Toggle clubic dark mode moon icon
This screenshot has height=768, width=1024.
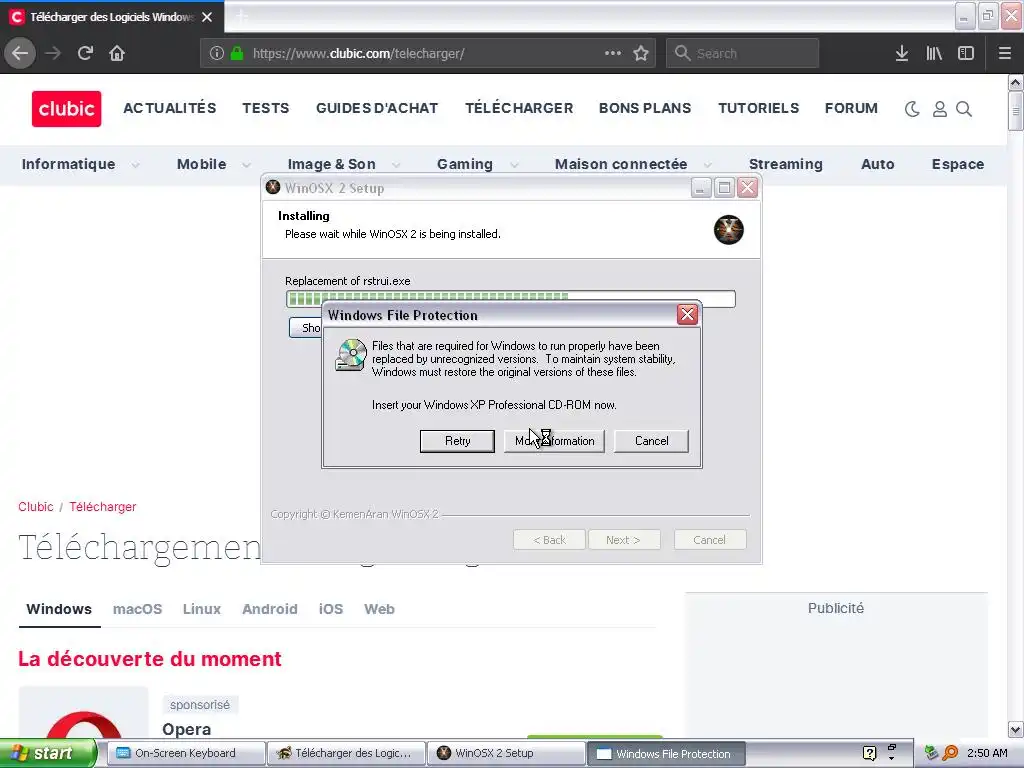[x=912, y=109]
